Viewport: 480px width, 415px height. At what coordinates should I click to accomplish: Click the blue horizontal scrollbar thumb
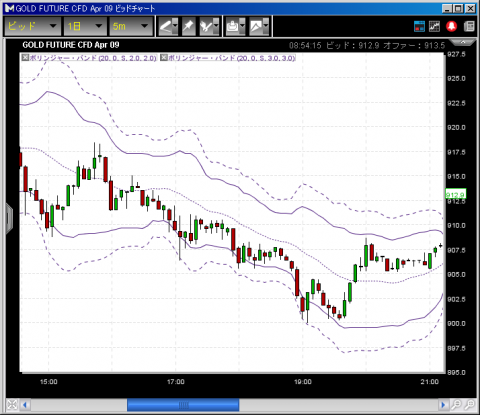click(183, 405)
